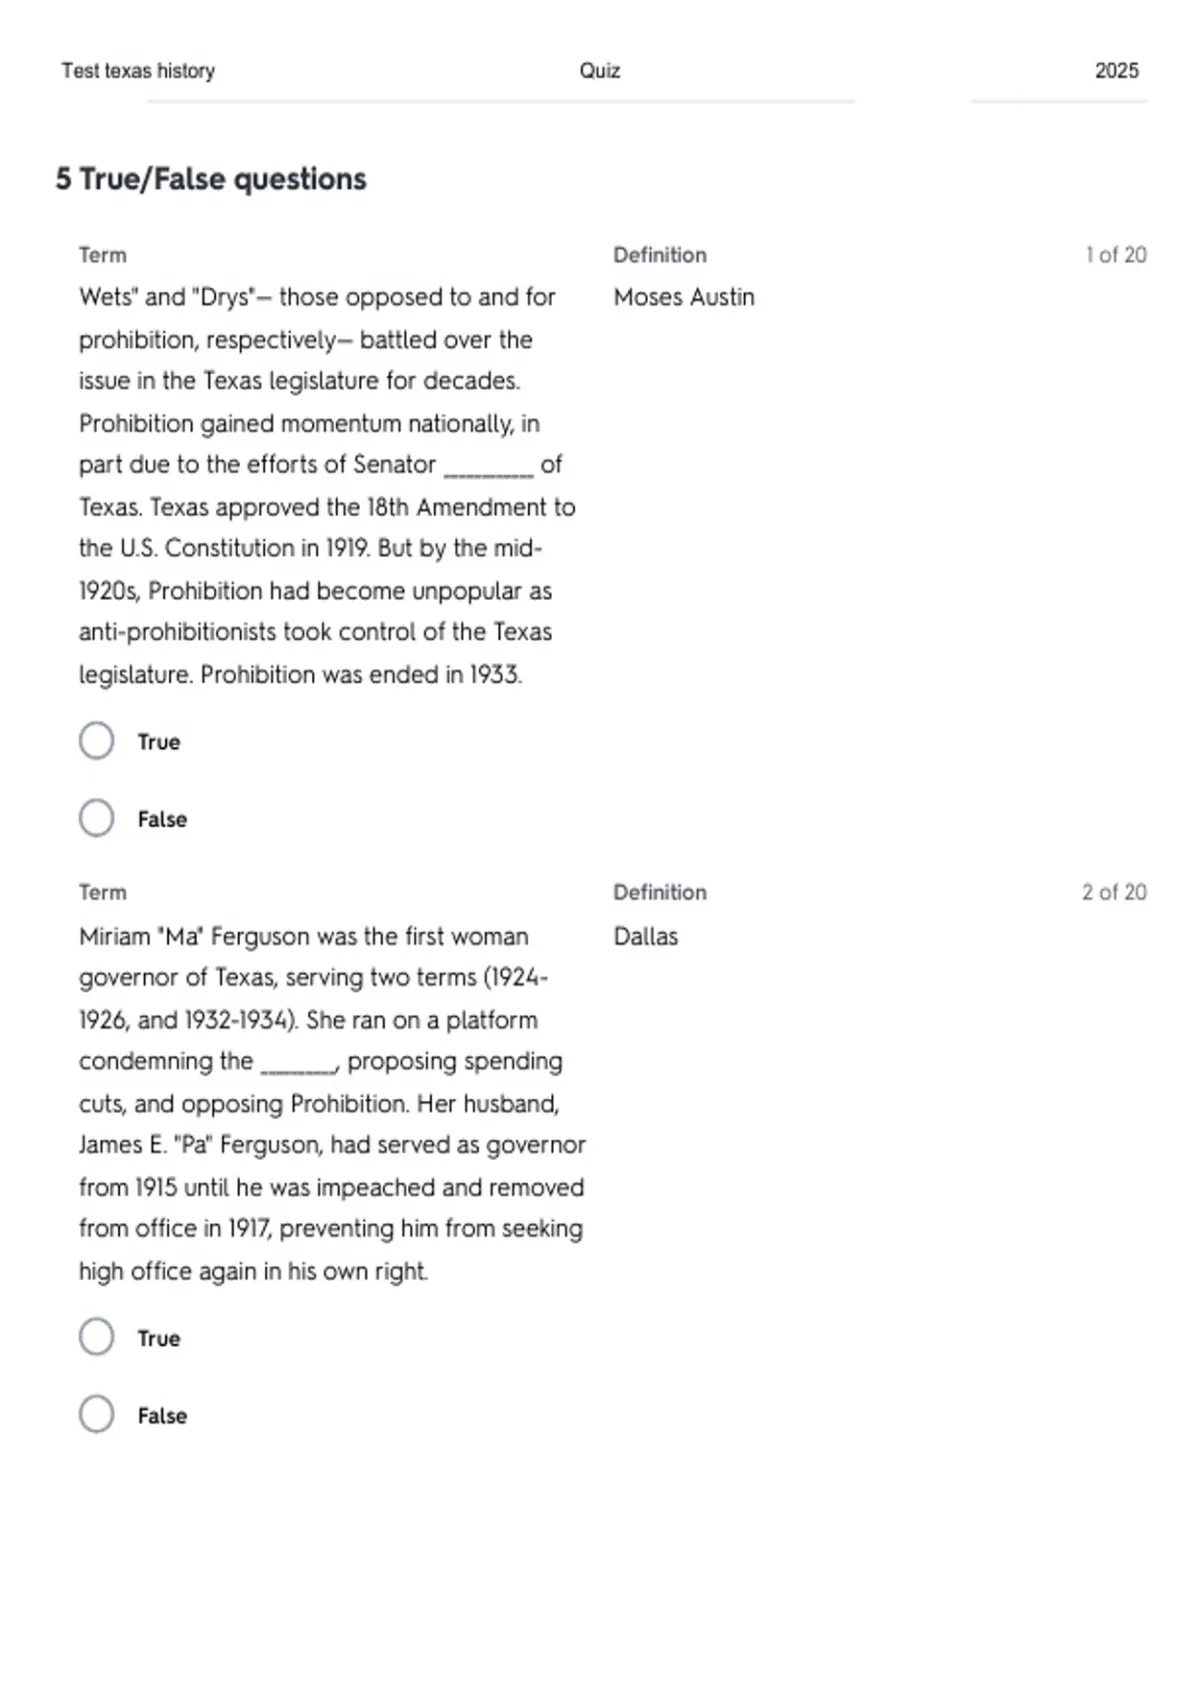Select True radio button for question 1
The height and width of the screenshot is (1700, 1200).
(97, 741)
